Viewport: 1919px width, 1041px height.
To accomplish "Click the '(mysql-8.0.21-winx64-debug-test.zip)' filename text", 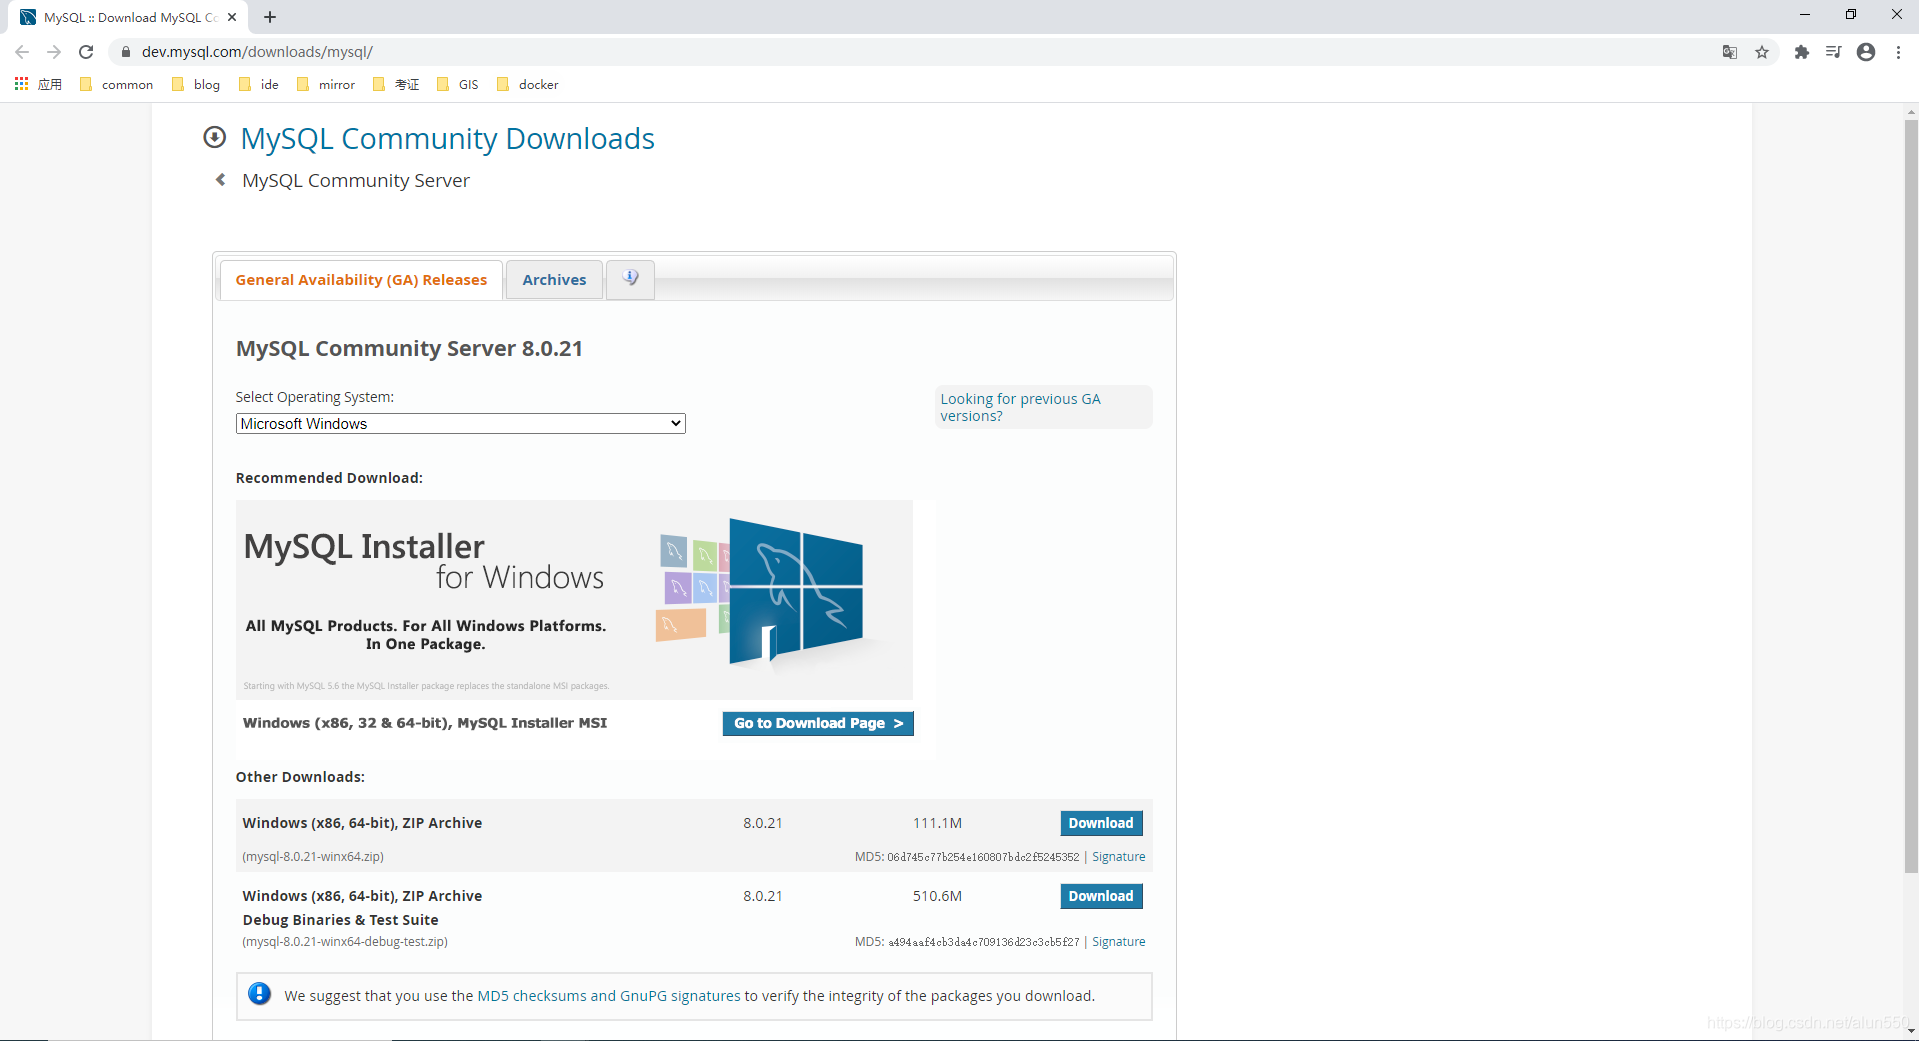I will coord(345,942).
